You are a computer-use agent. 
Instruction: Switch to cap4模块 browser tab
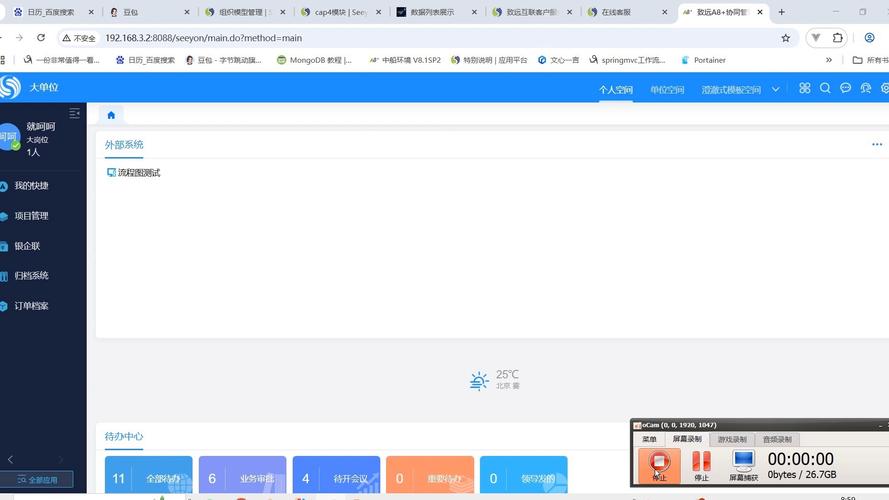click(339, 12)
